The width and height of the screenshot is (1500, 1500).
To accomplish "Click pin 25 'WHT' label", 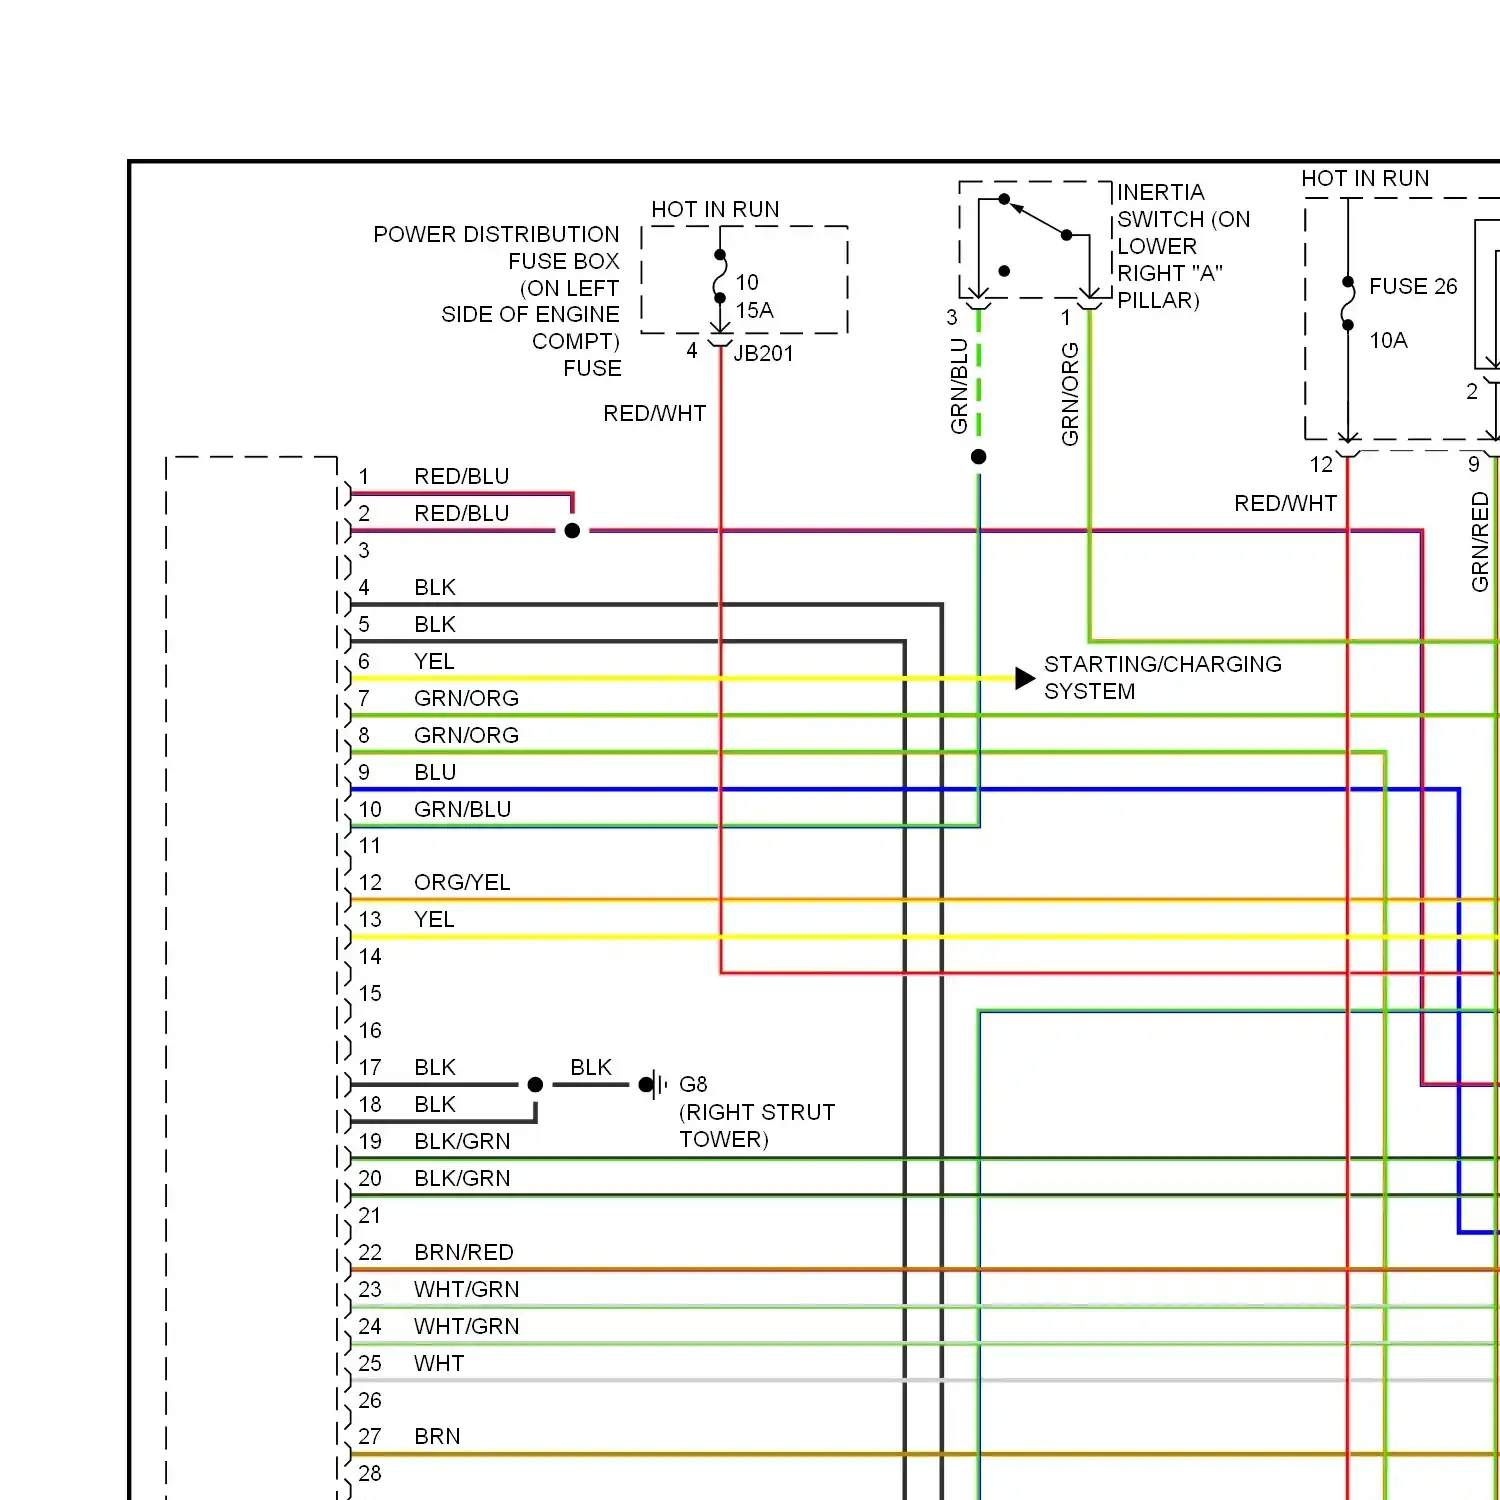I will (x=439, y=1363).
